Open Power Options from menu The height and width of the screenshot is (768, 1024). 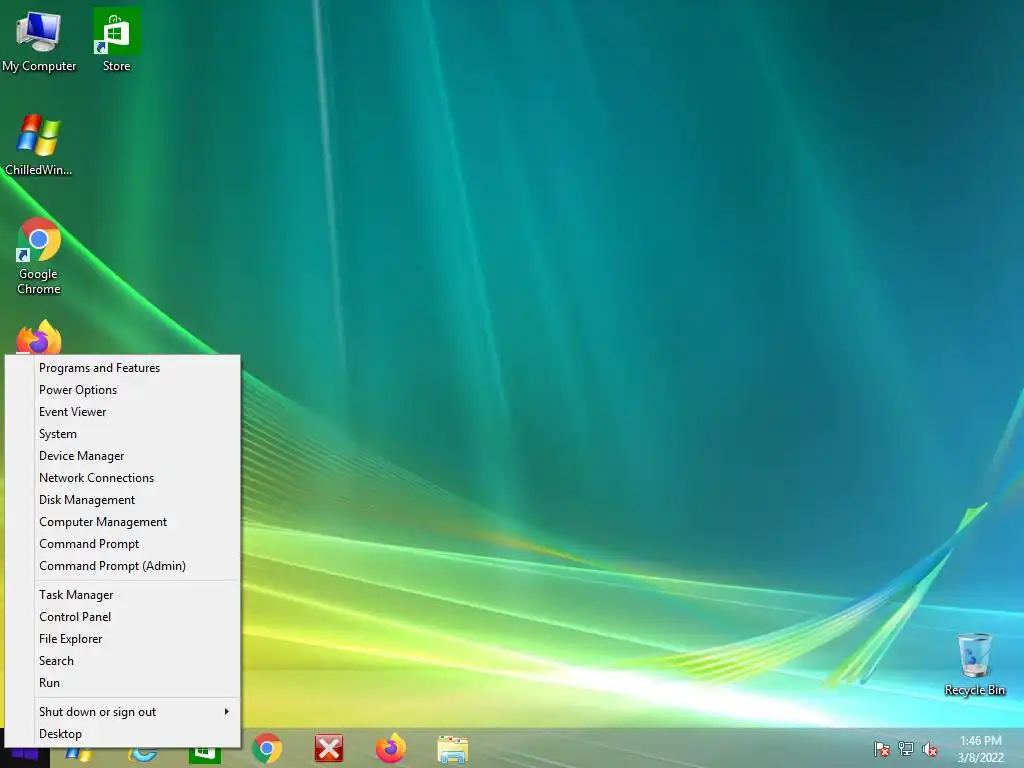(x=123, y=390)
